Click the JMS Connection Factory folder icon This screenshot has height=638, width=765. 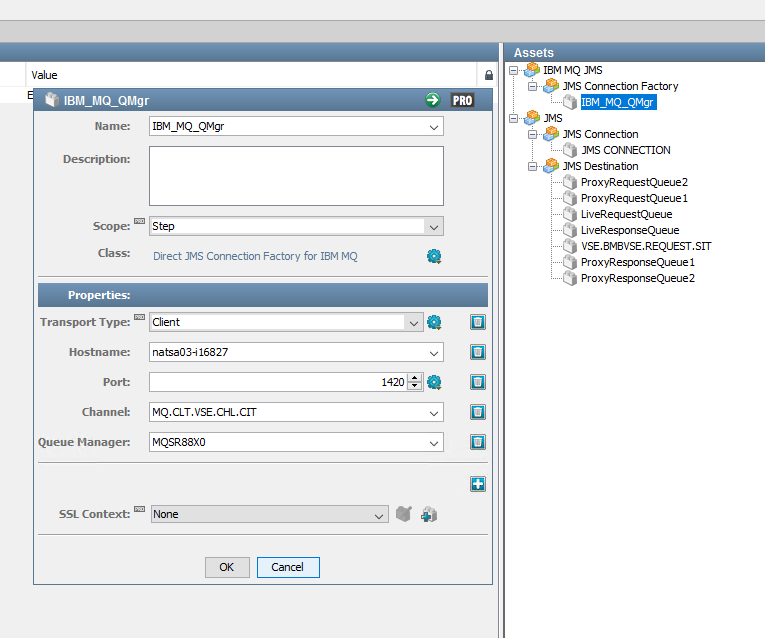point(551,86)
